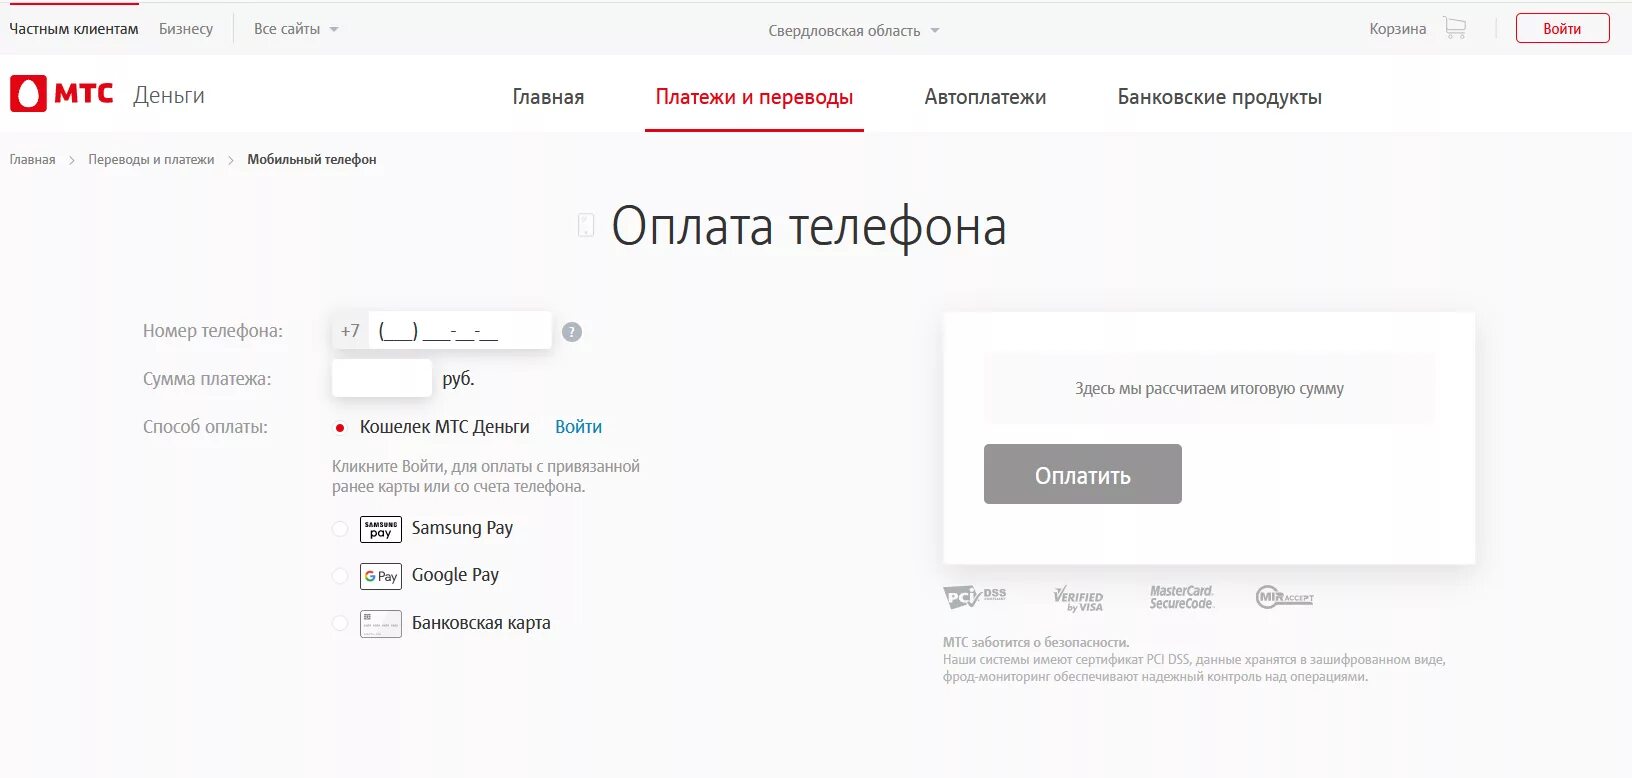Click the +7 country code prefix

pos(350,330)
